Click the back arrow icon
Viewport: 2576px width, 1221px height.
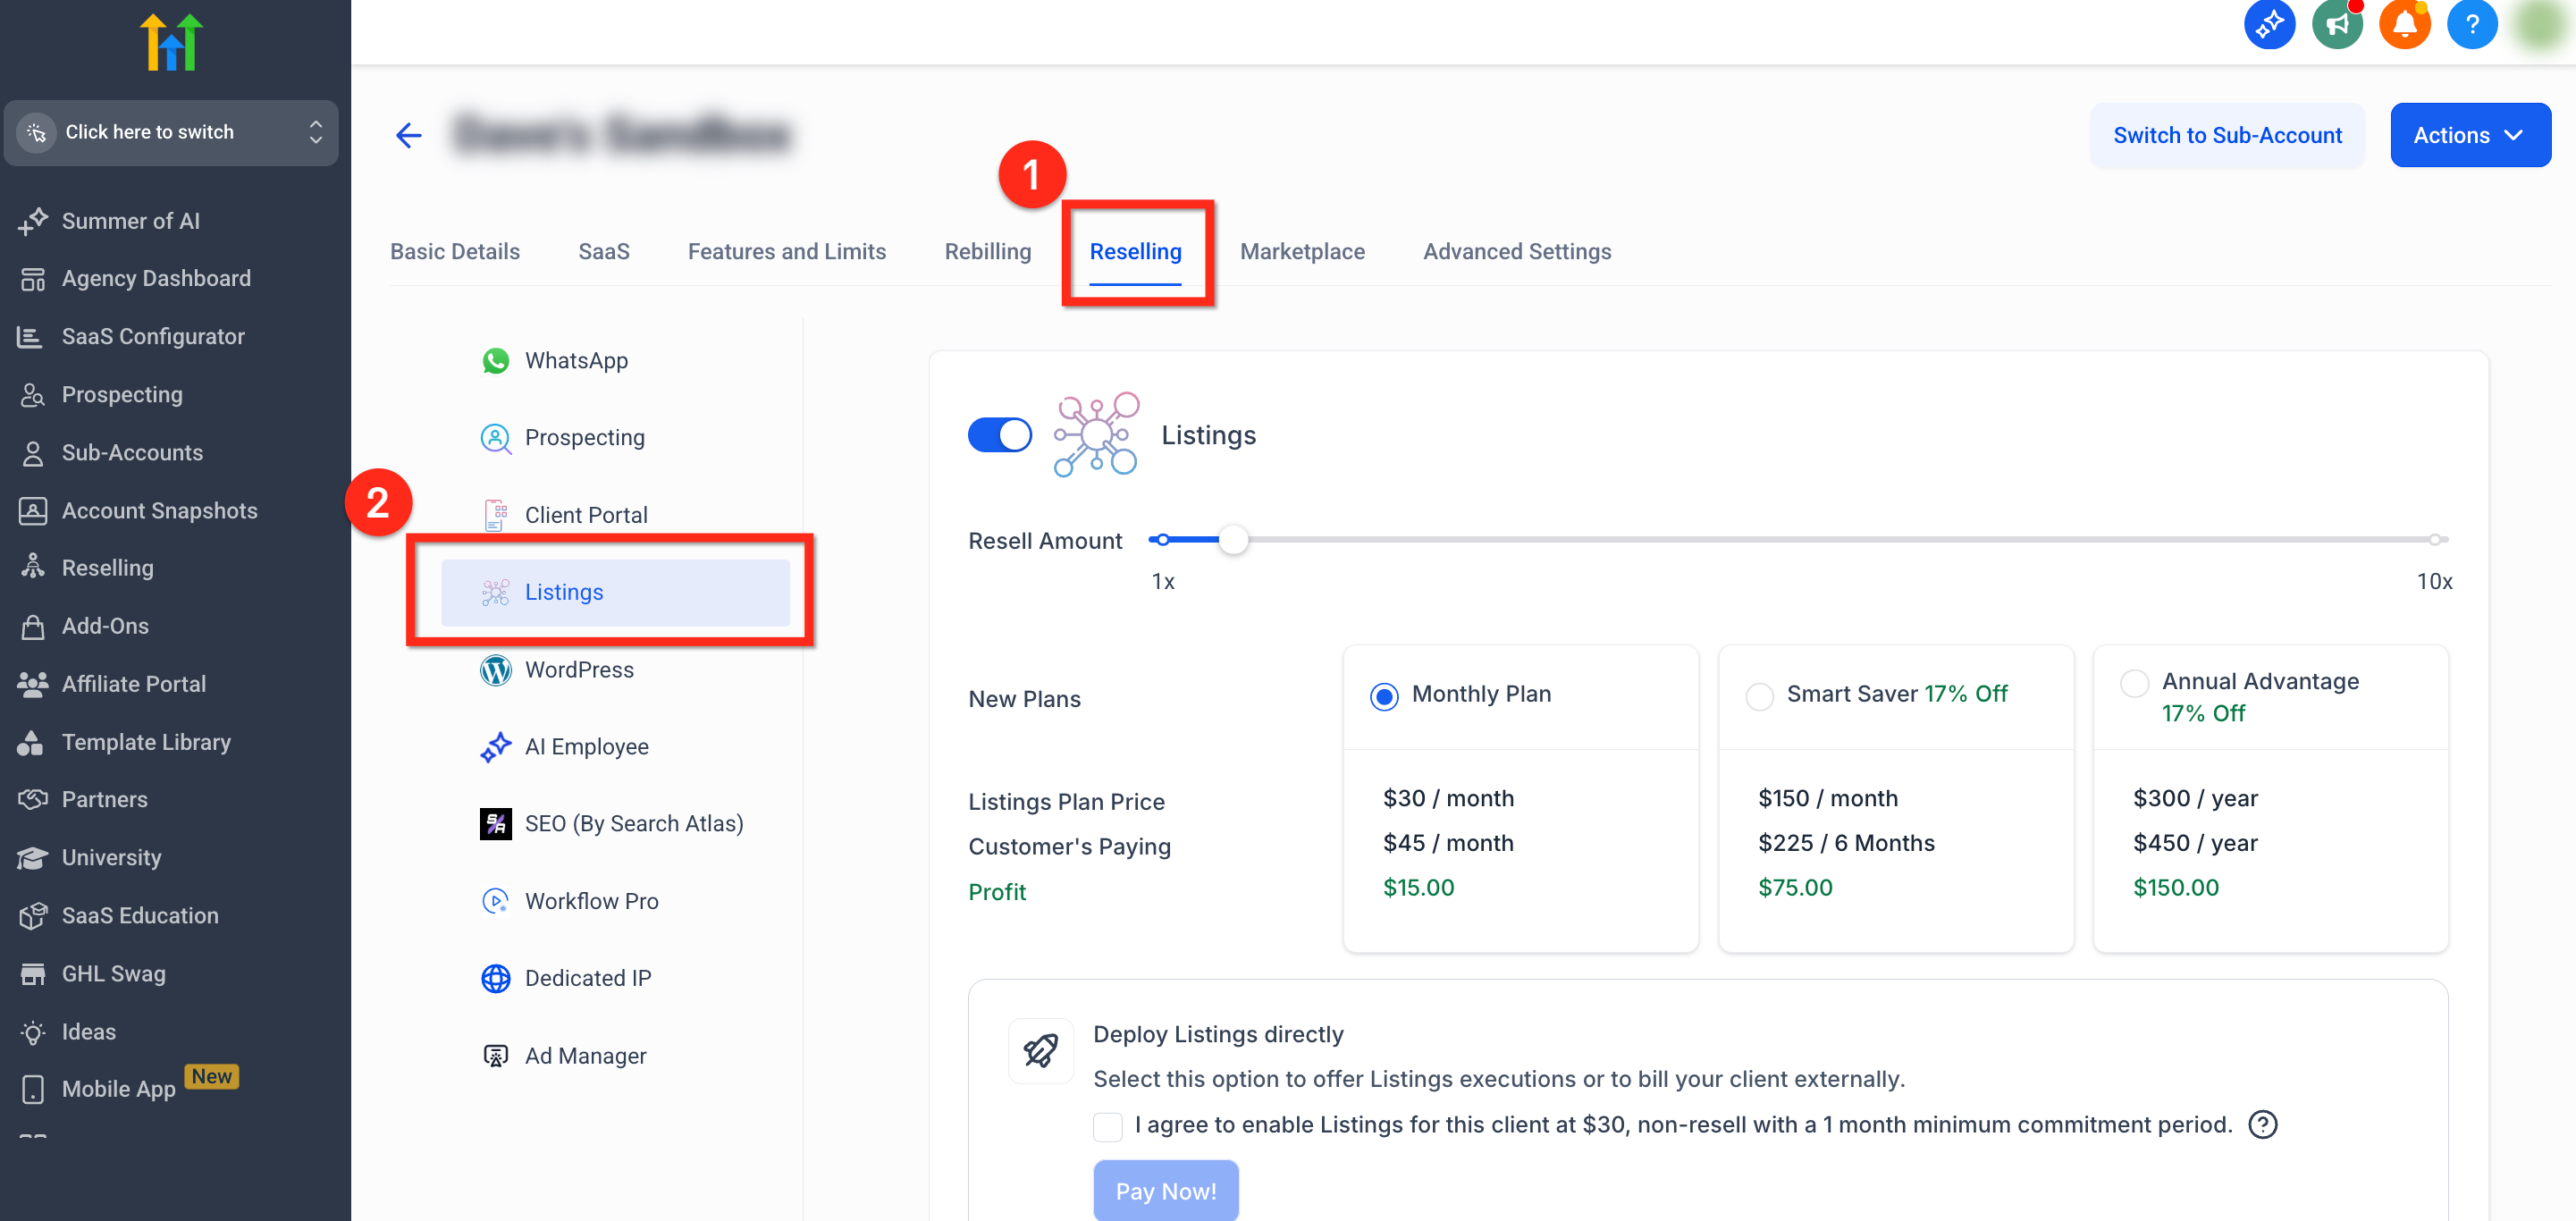pos(408,135)
